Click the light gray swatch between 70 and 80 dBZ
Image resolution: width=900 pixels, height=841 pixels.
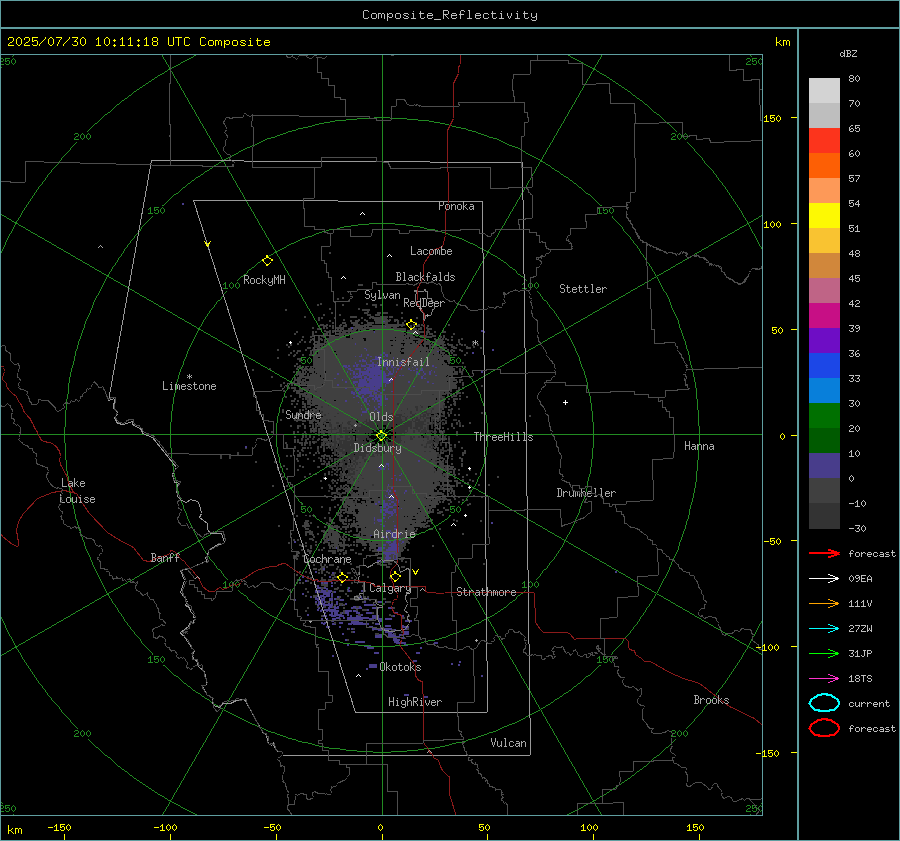tap(824, 91)
